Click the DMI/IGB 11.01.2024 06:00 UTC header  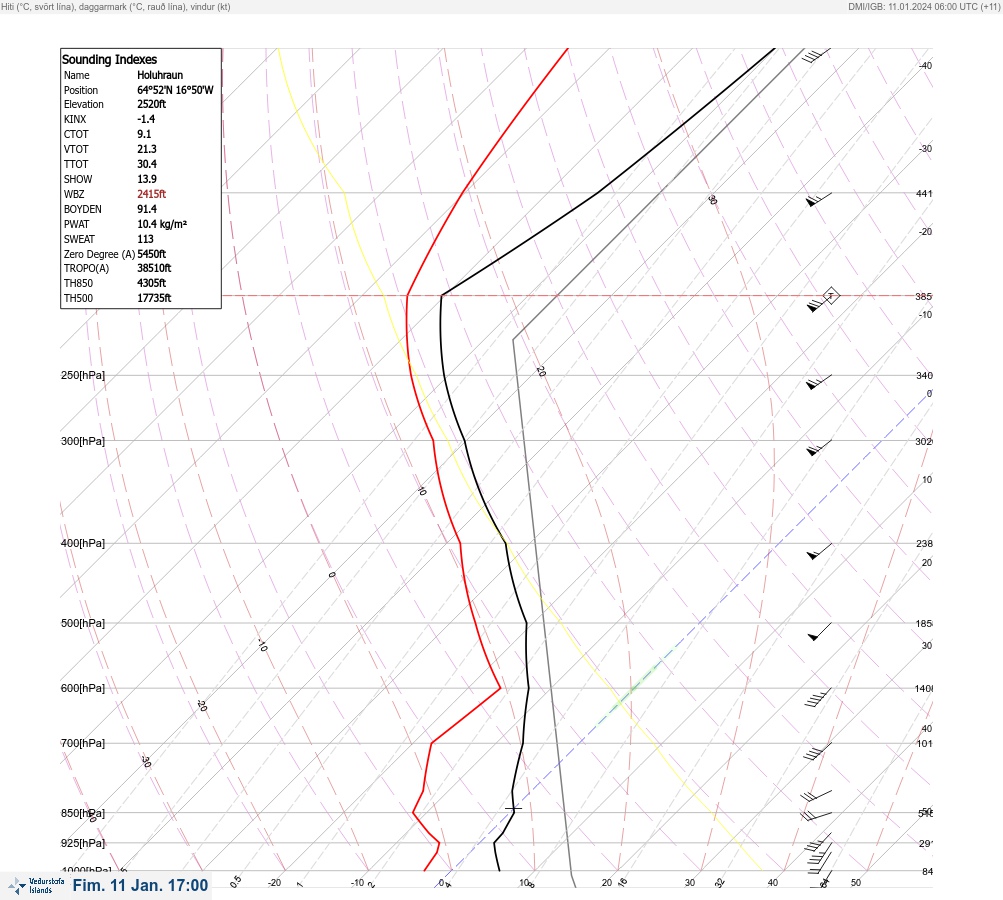924,6
